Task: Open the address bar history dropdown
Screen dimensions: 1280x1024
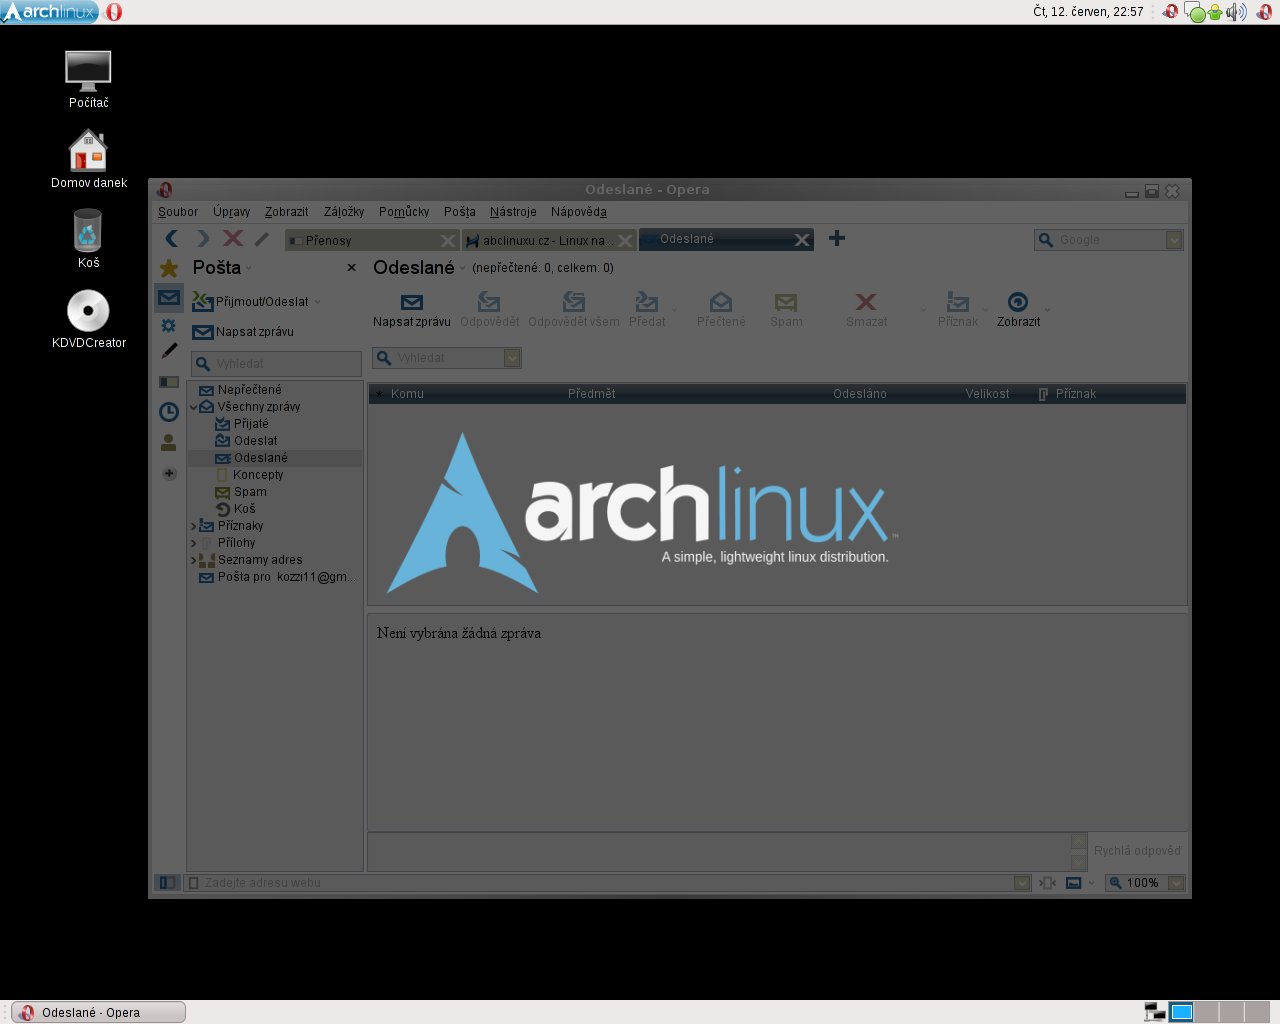Action: 1022,883
